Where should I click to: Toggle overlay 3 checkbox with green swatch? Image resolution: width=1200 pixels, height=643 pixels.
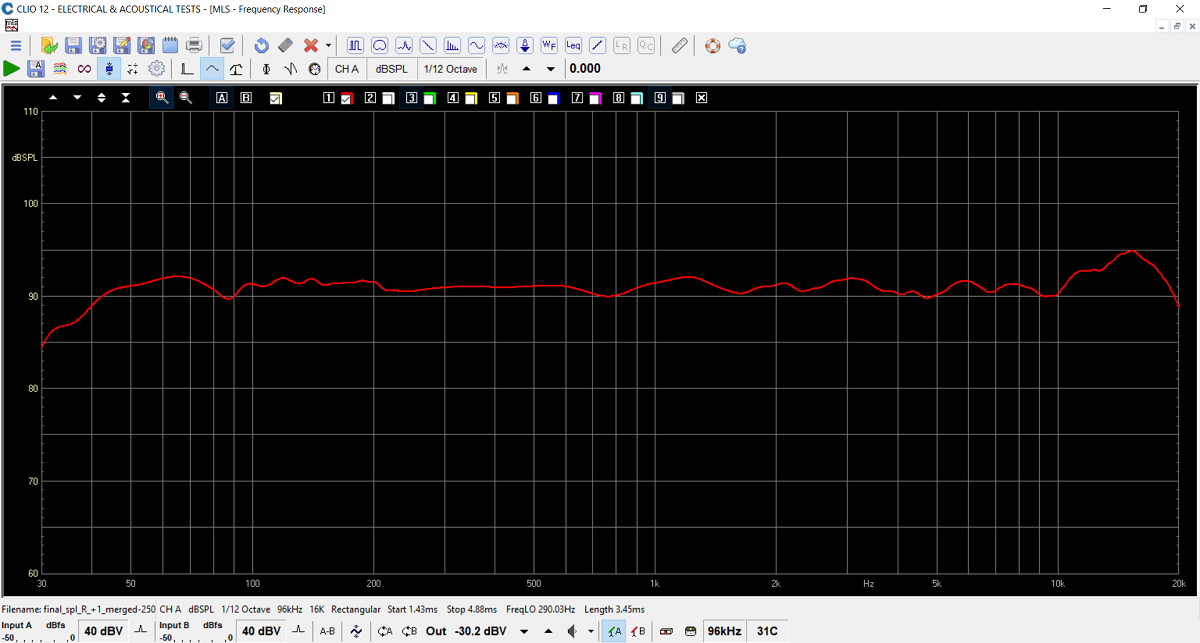tap(429, 98)
